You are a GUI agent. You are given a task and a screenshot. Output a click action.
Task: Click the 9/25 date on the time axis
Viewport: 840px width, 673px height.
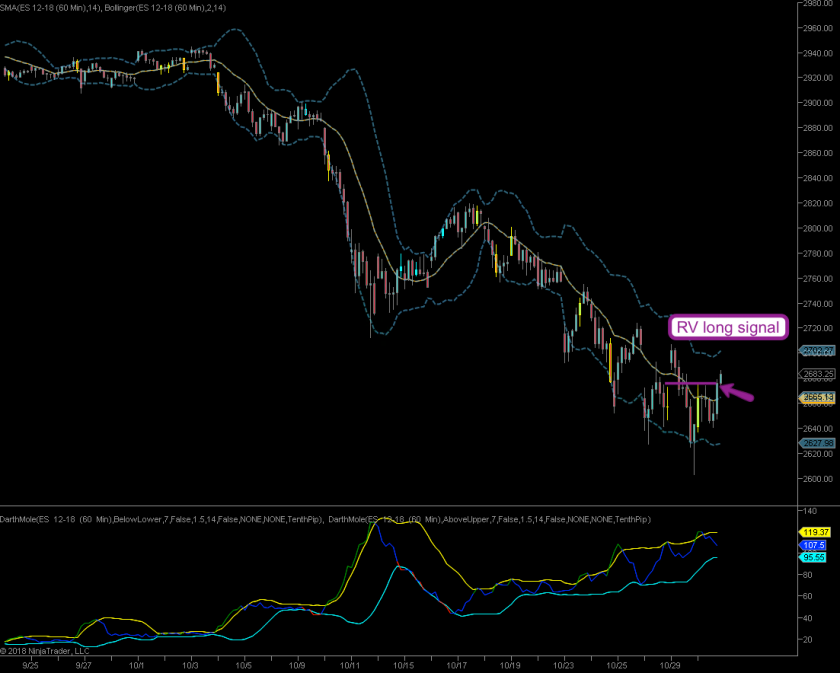[31, 664]
